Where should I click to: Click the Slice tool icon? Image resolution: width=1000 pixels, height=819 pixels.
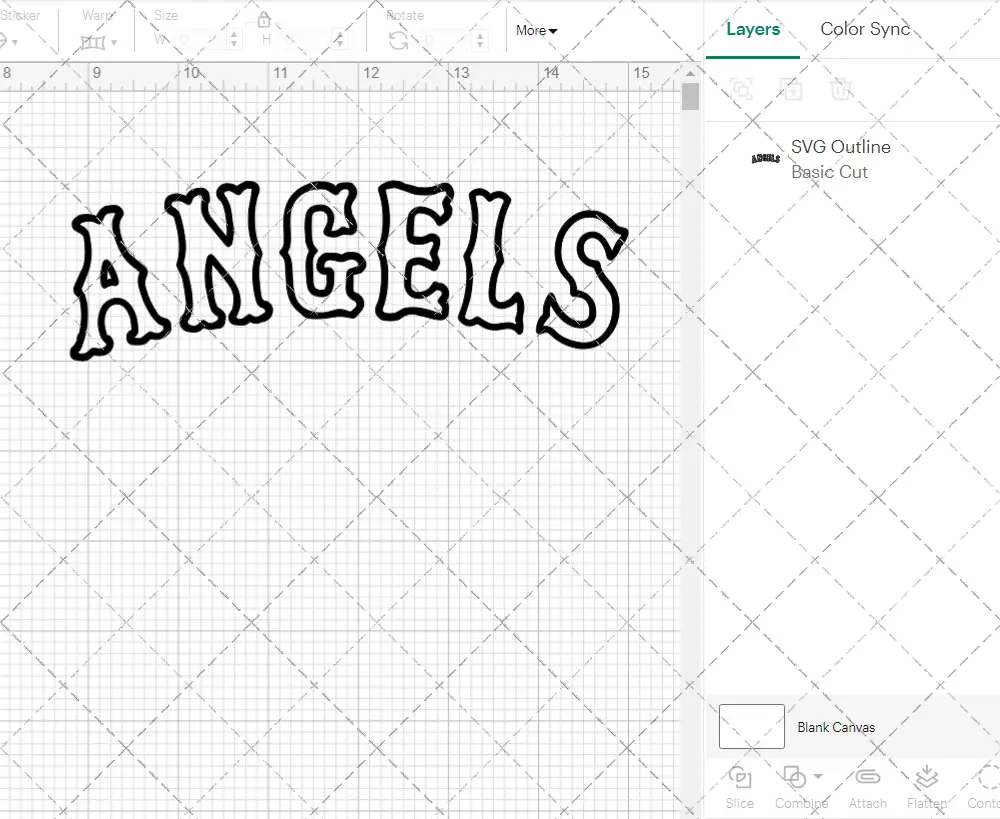[740, 778]
